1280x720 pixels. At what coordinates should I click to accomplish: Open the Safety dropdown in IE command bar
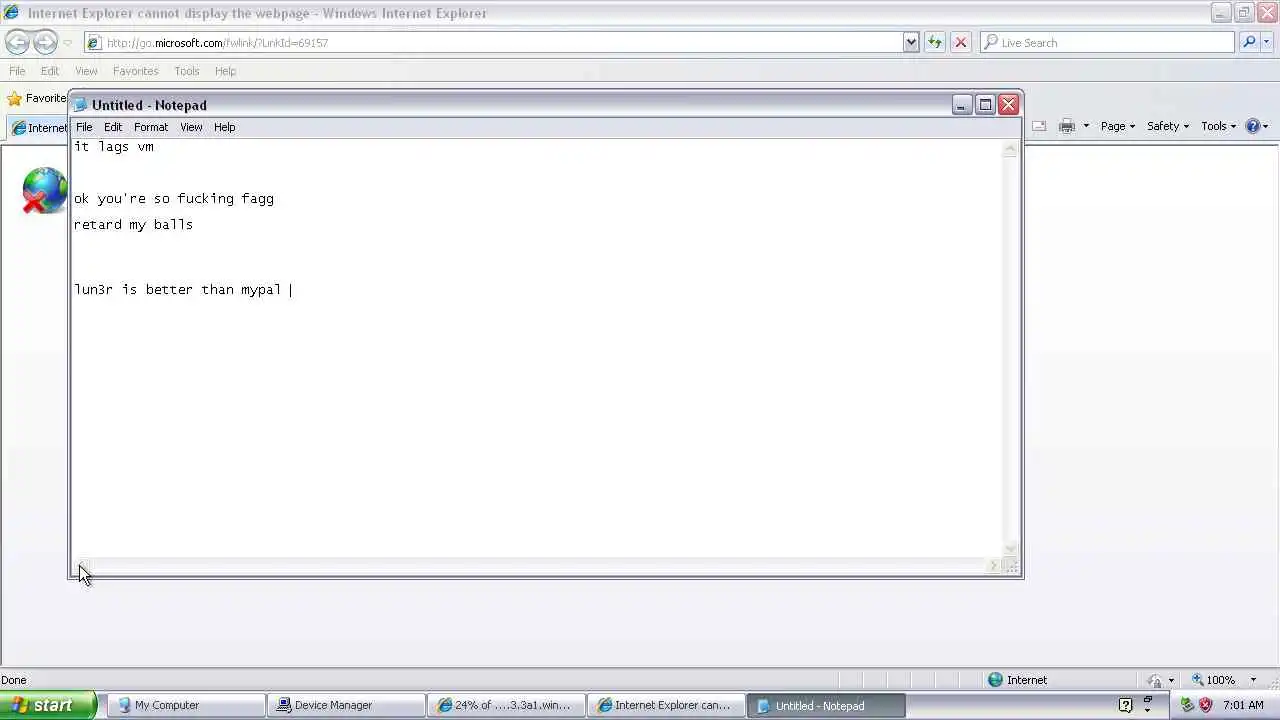[x=1168, y=126]
